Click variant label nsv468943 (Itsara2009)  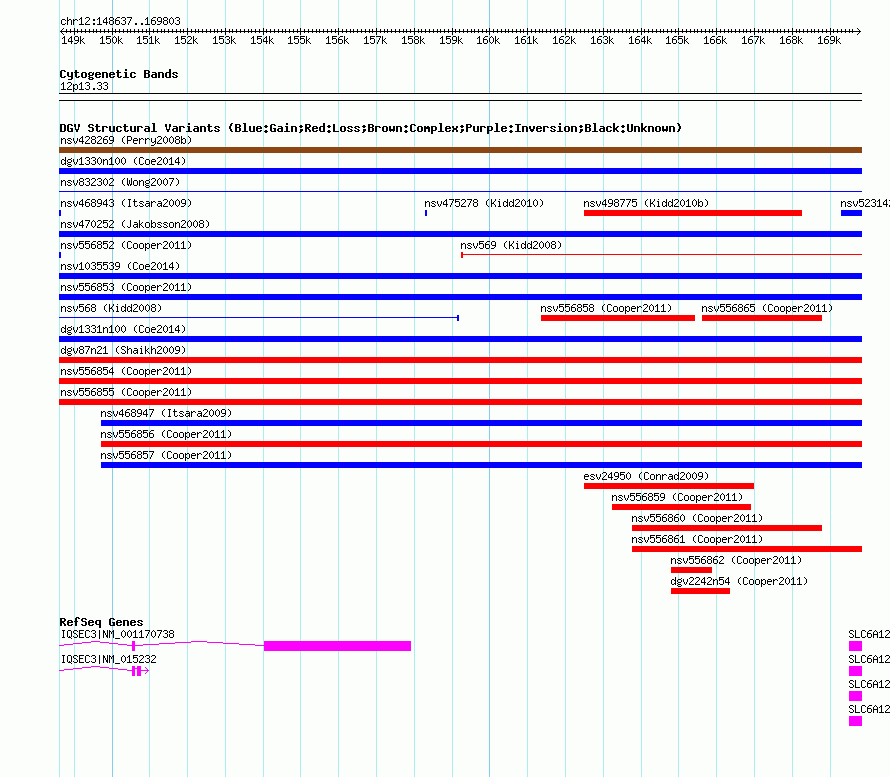coord(126,203)
